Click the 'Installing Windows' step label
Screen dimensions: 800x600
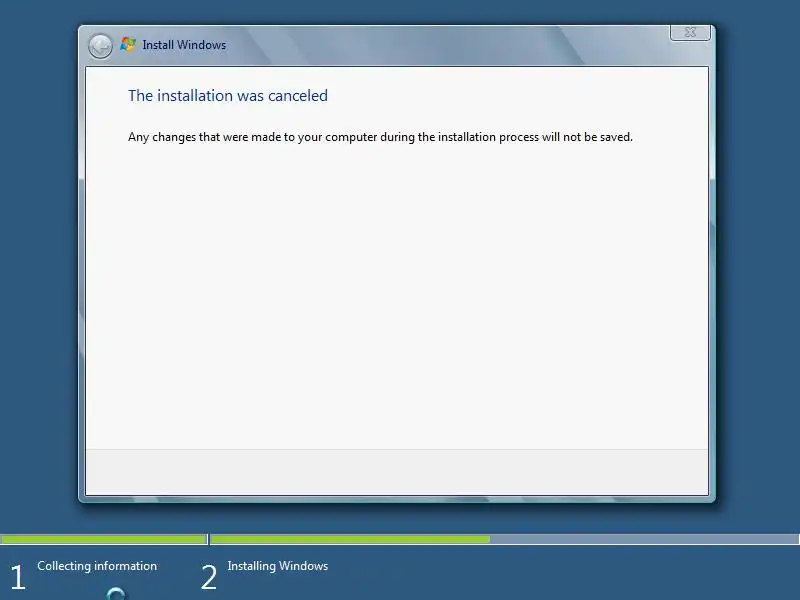click(278, 566)
